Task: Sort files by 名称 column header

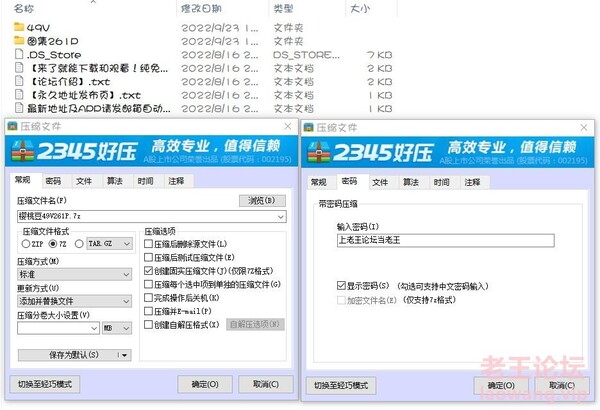Action: coord(24,8)
